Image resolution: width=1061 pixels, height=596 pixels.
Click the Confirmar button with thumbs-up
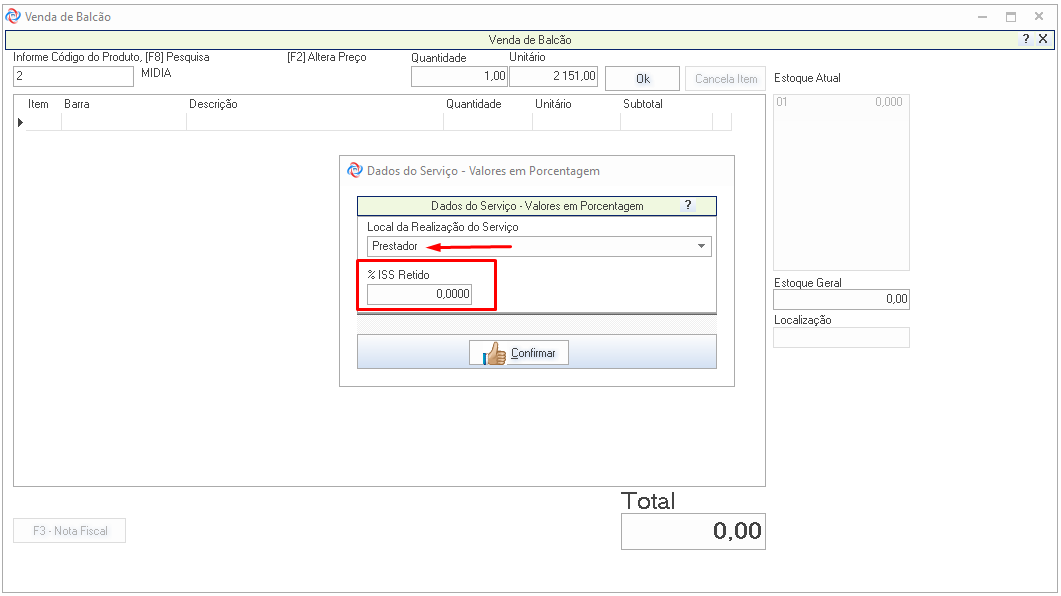[519, 353]
